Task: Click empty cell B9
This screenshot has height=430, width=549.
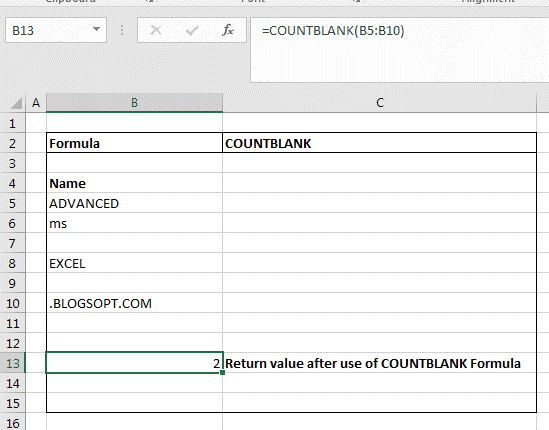Action: click(x=134, y=283)
